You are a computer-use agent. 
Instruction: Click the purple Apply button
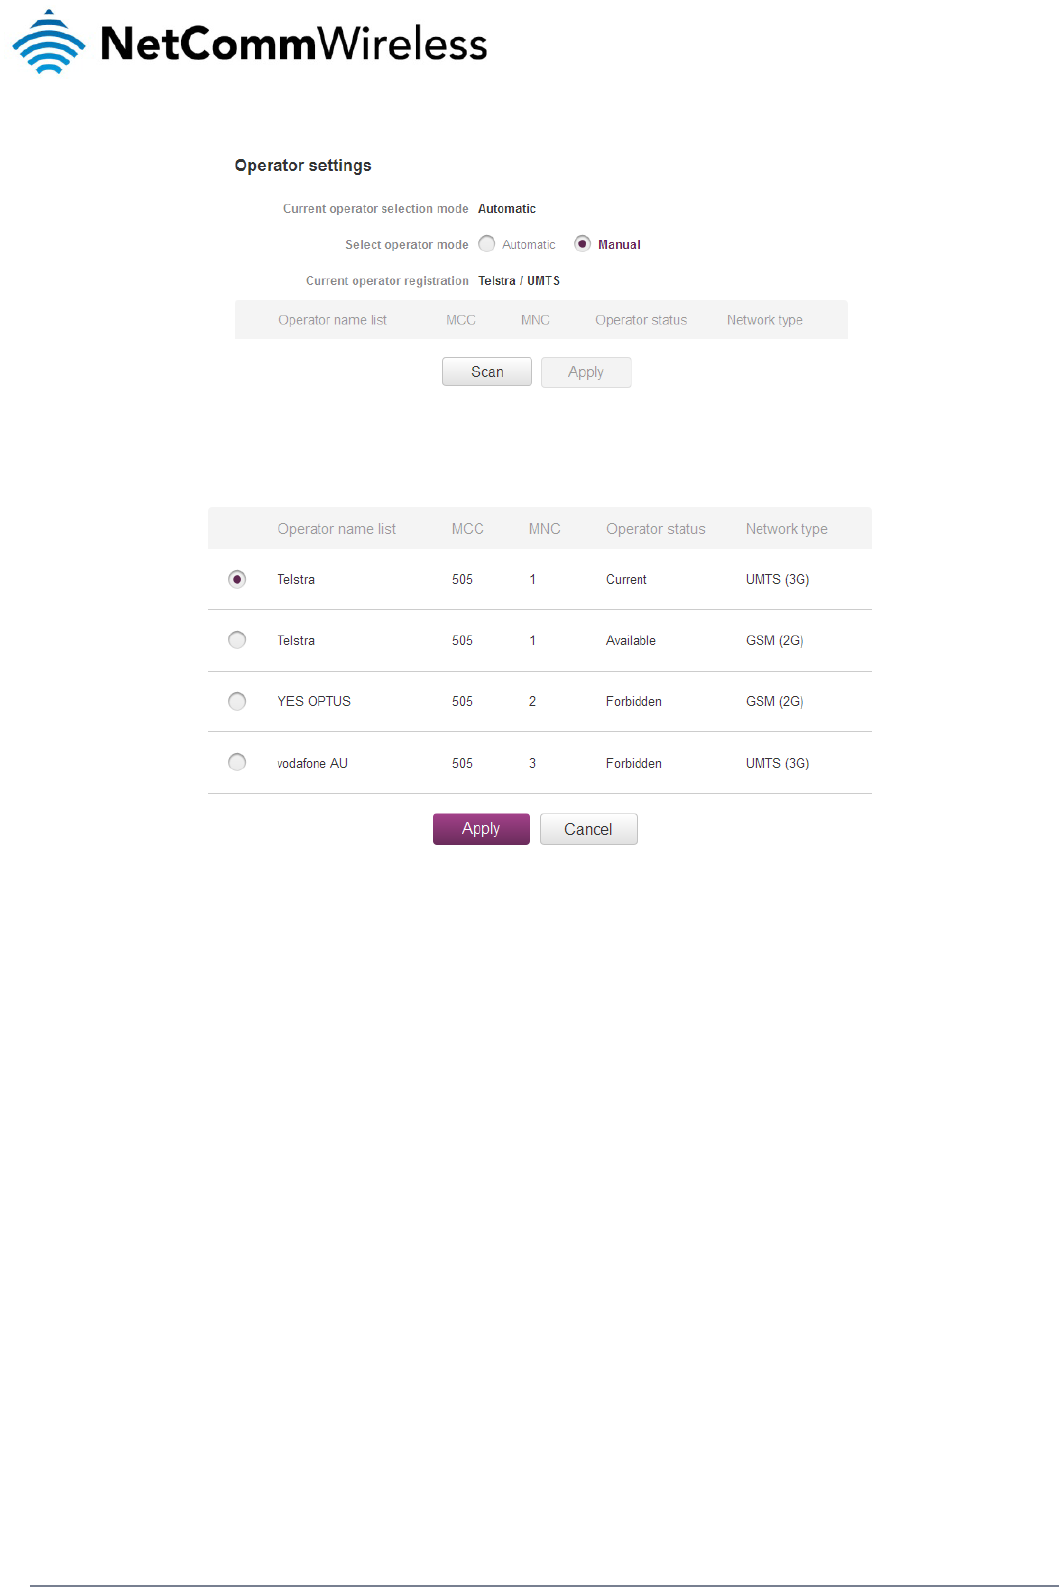pyautogui.click(x=481, y=829)
